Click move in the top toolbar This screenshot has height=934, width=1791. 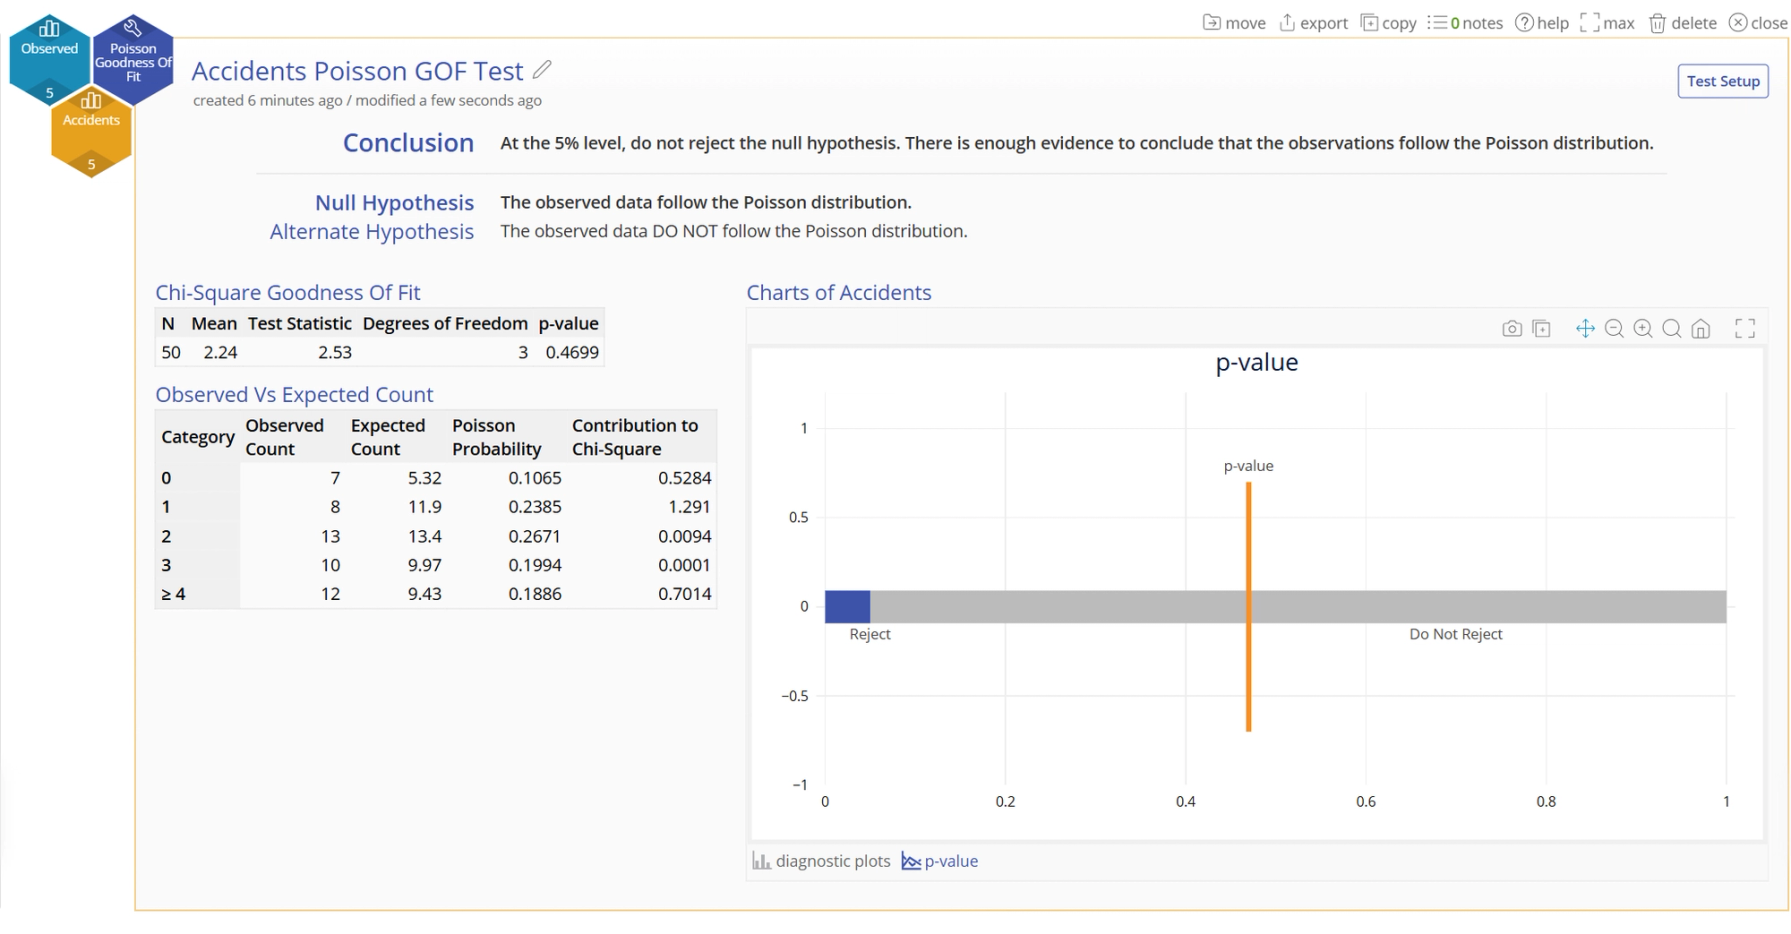coord(1234,23)
